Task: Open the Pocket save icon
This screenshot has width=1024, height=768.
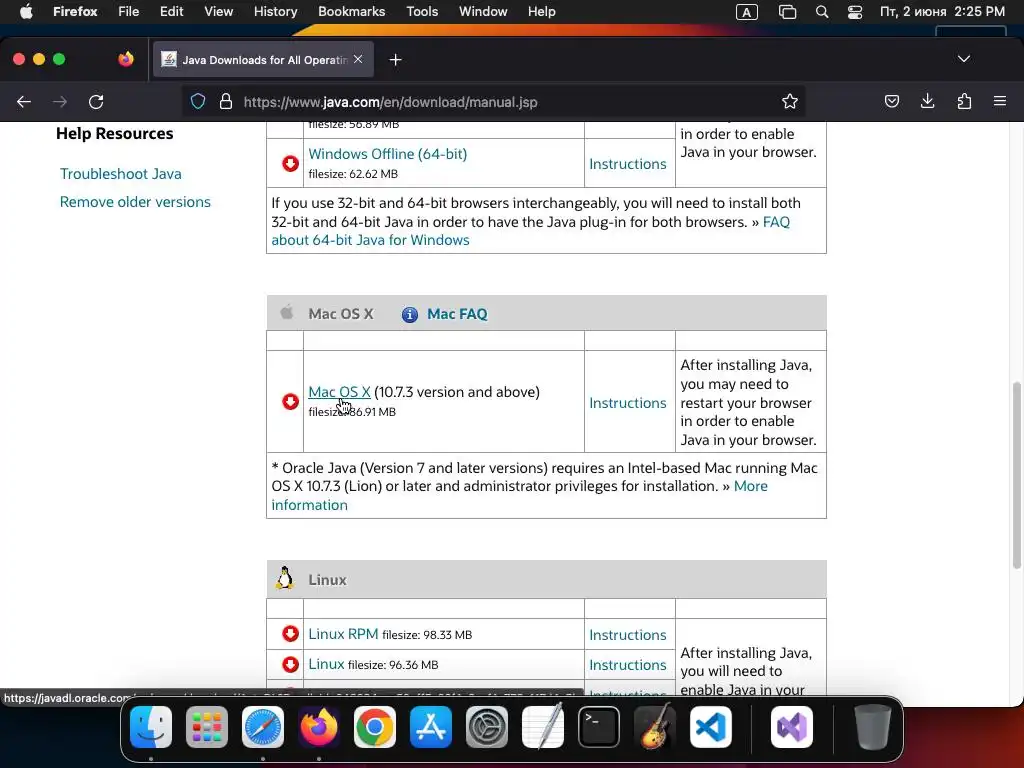Action: pos(891,101)
